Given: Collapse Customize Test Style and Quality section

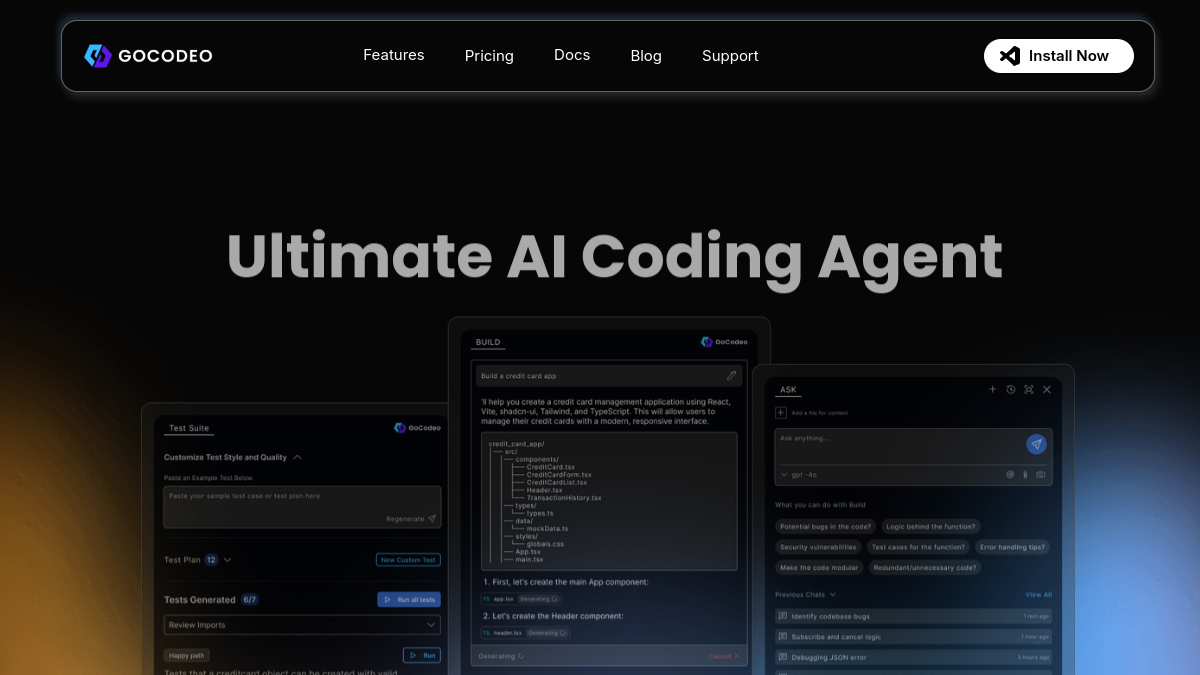Looking at the screenshot, I should click(x=297, y=457).
